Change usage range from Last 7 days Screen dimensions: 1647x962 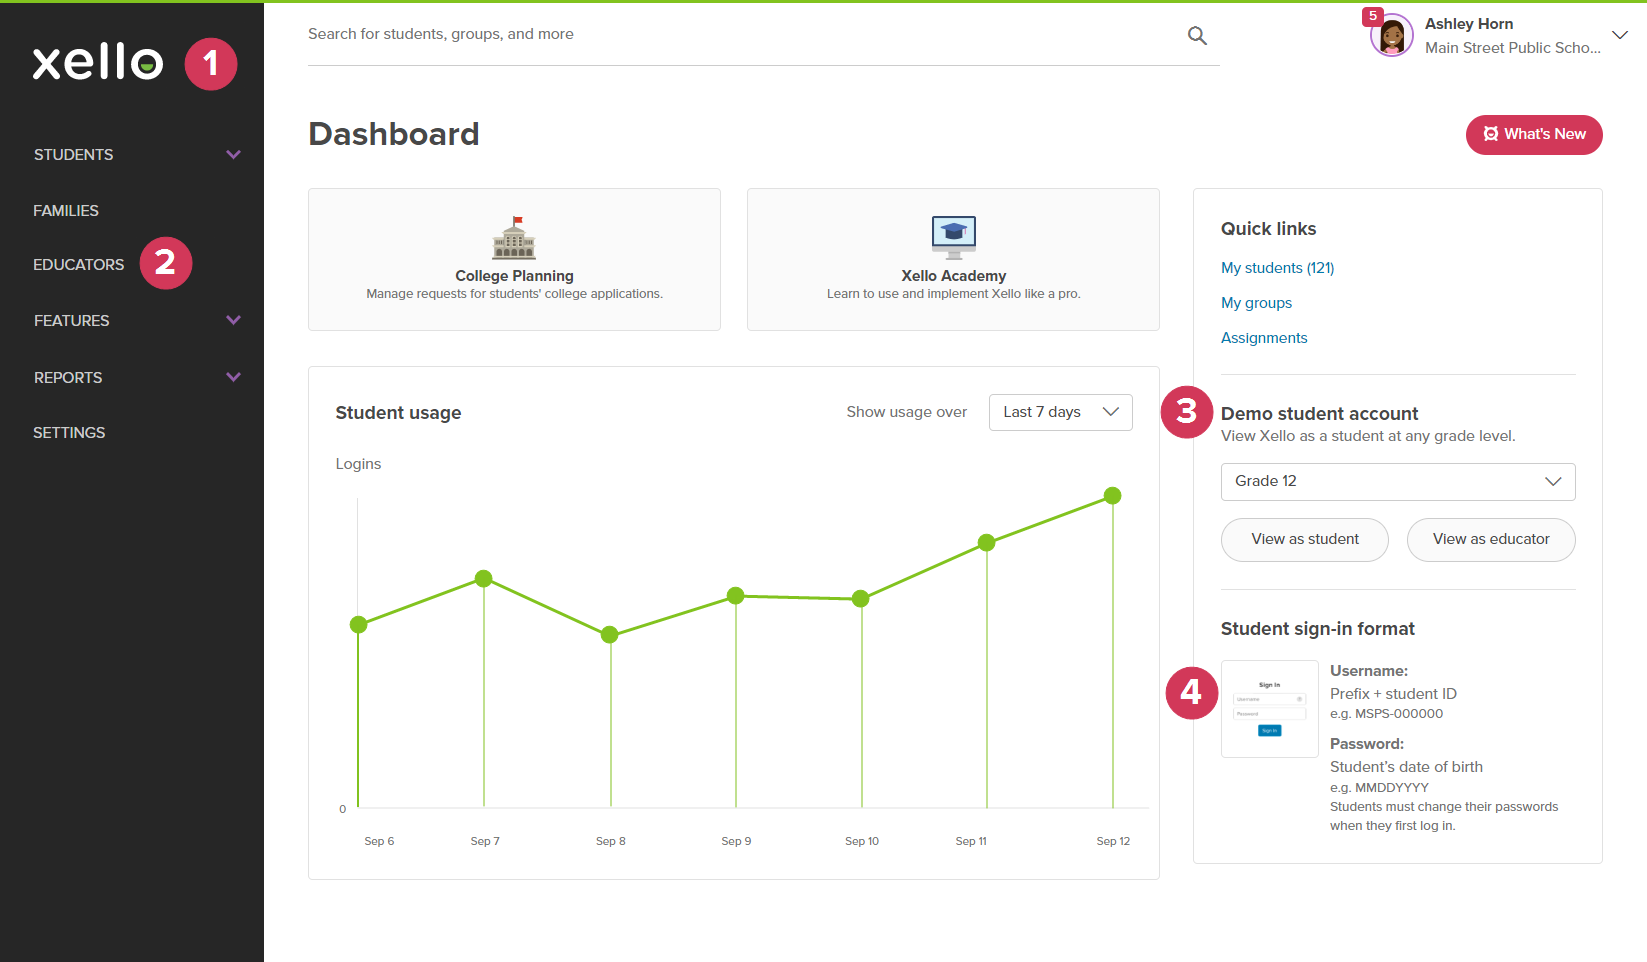tap(1059, 411)
